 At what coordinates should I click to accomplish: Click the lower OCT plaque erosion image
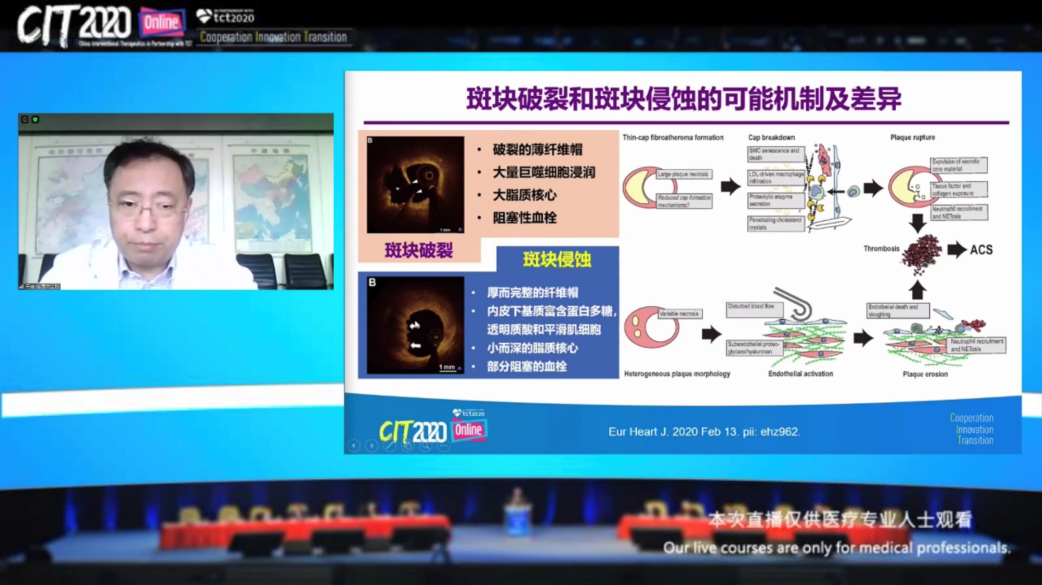pyautogui.click(x=415, y=325)
